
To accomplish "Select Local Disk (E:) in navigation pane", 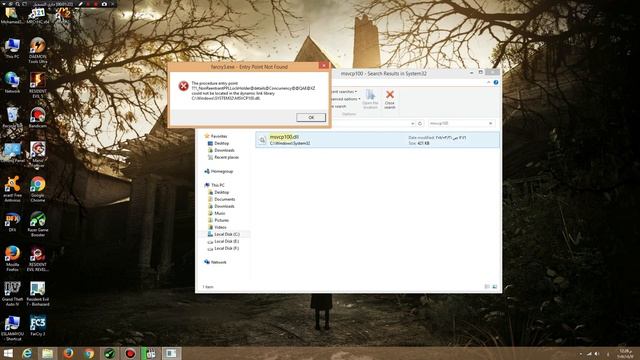I will [x=223, y=241].
